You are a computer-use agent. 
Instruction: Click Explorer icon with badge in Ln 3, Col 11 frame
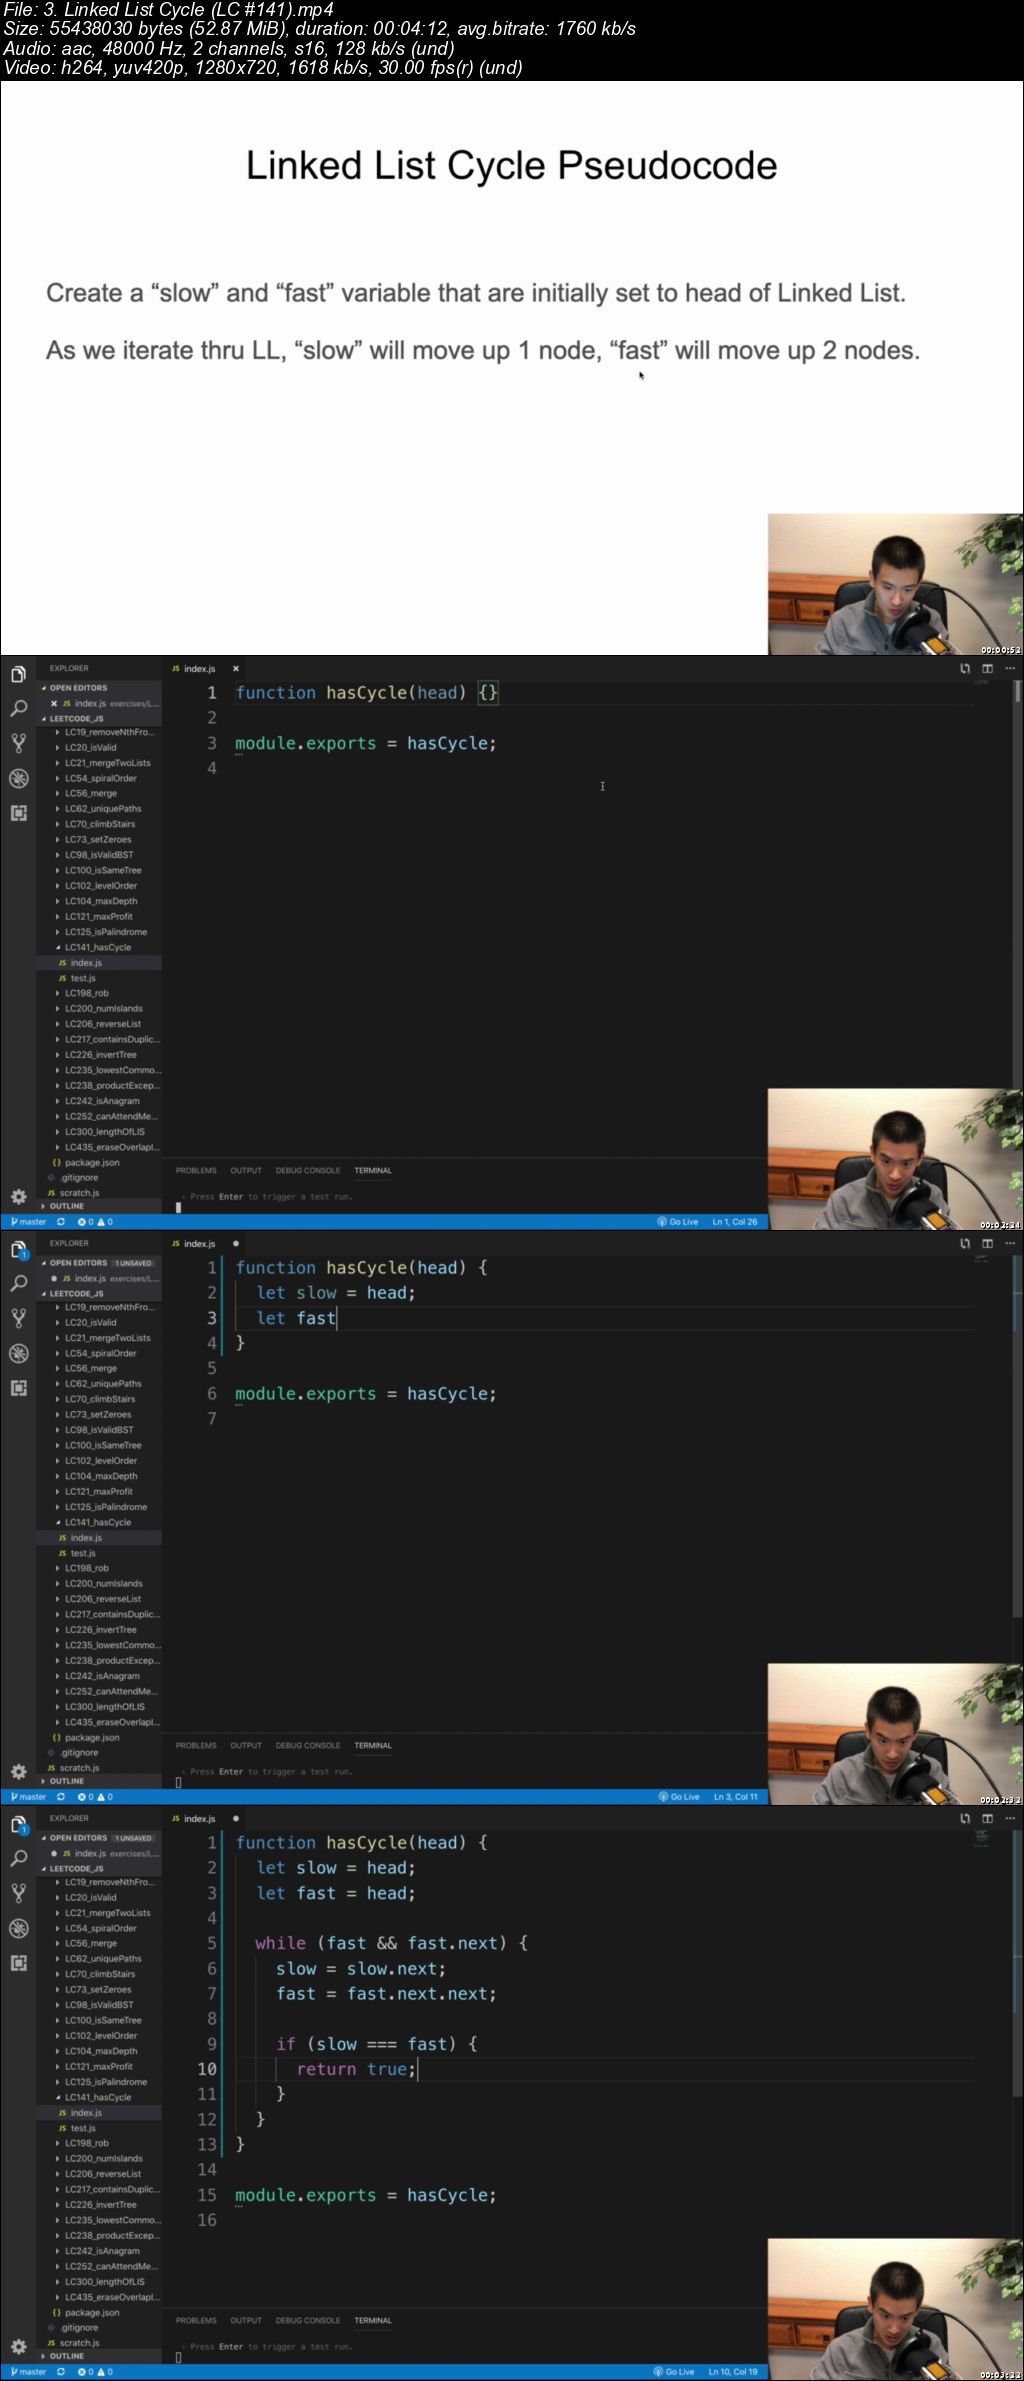tap(18, 1250)
